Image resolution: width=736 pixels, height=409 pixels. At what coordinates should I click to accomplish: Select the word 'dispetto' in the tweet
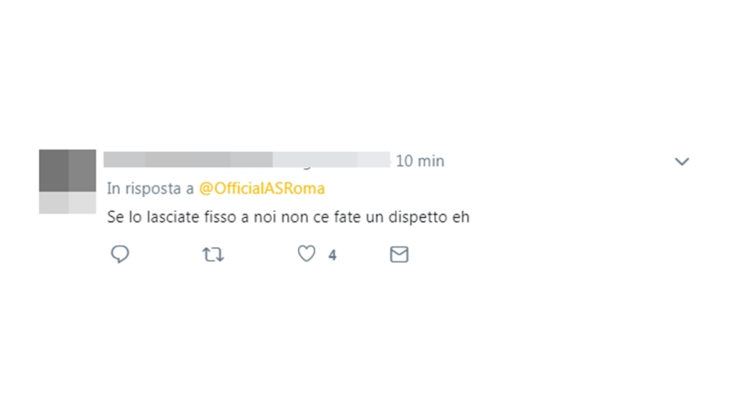pos(417,217)
